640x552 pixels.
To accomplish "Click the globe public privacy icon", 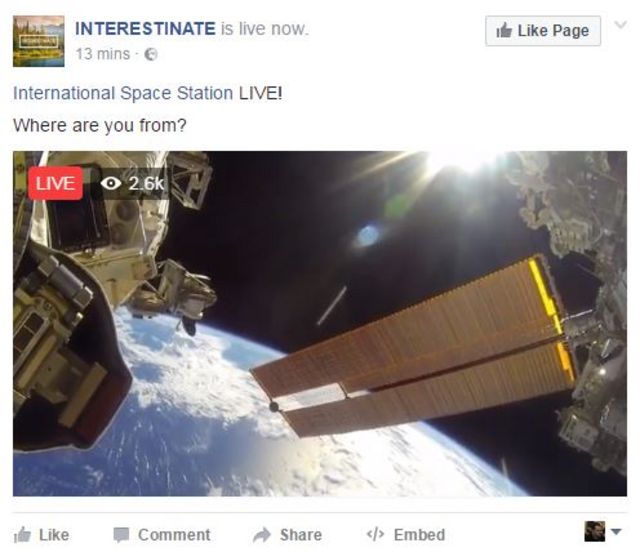I will click(151, 55).
